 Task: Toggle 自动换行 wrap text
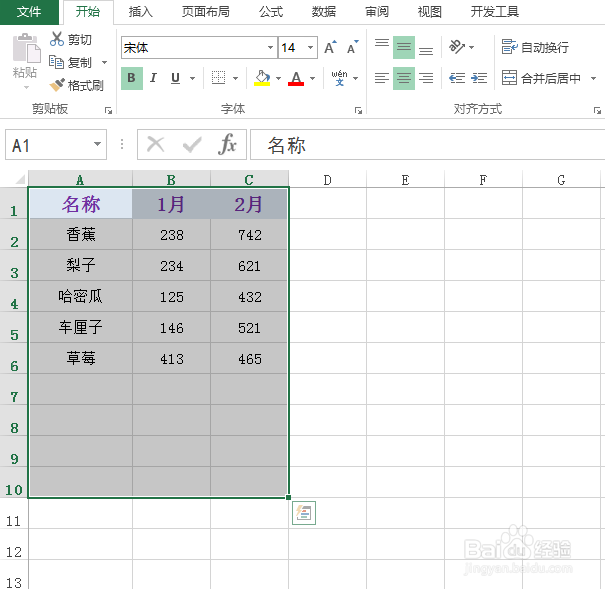pyautogui.click(x=535, y=47)
